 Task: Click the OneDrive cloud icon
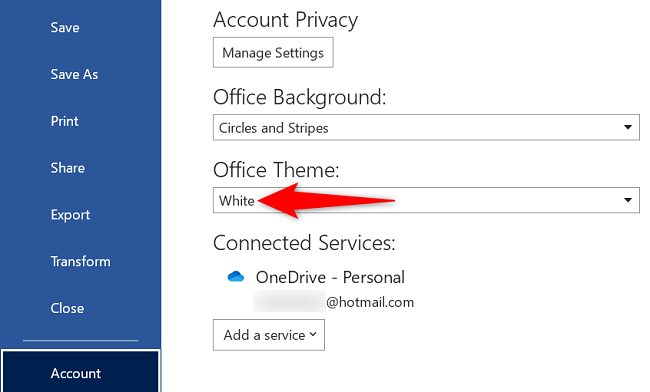pyautogui.click(x=236, y=276)
